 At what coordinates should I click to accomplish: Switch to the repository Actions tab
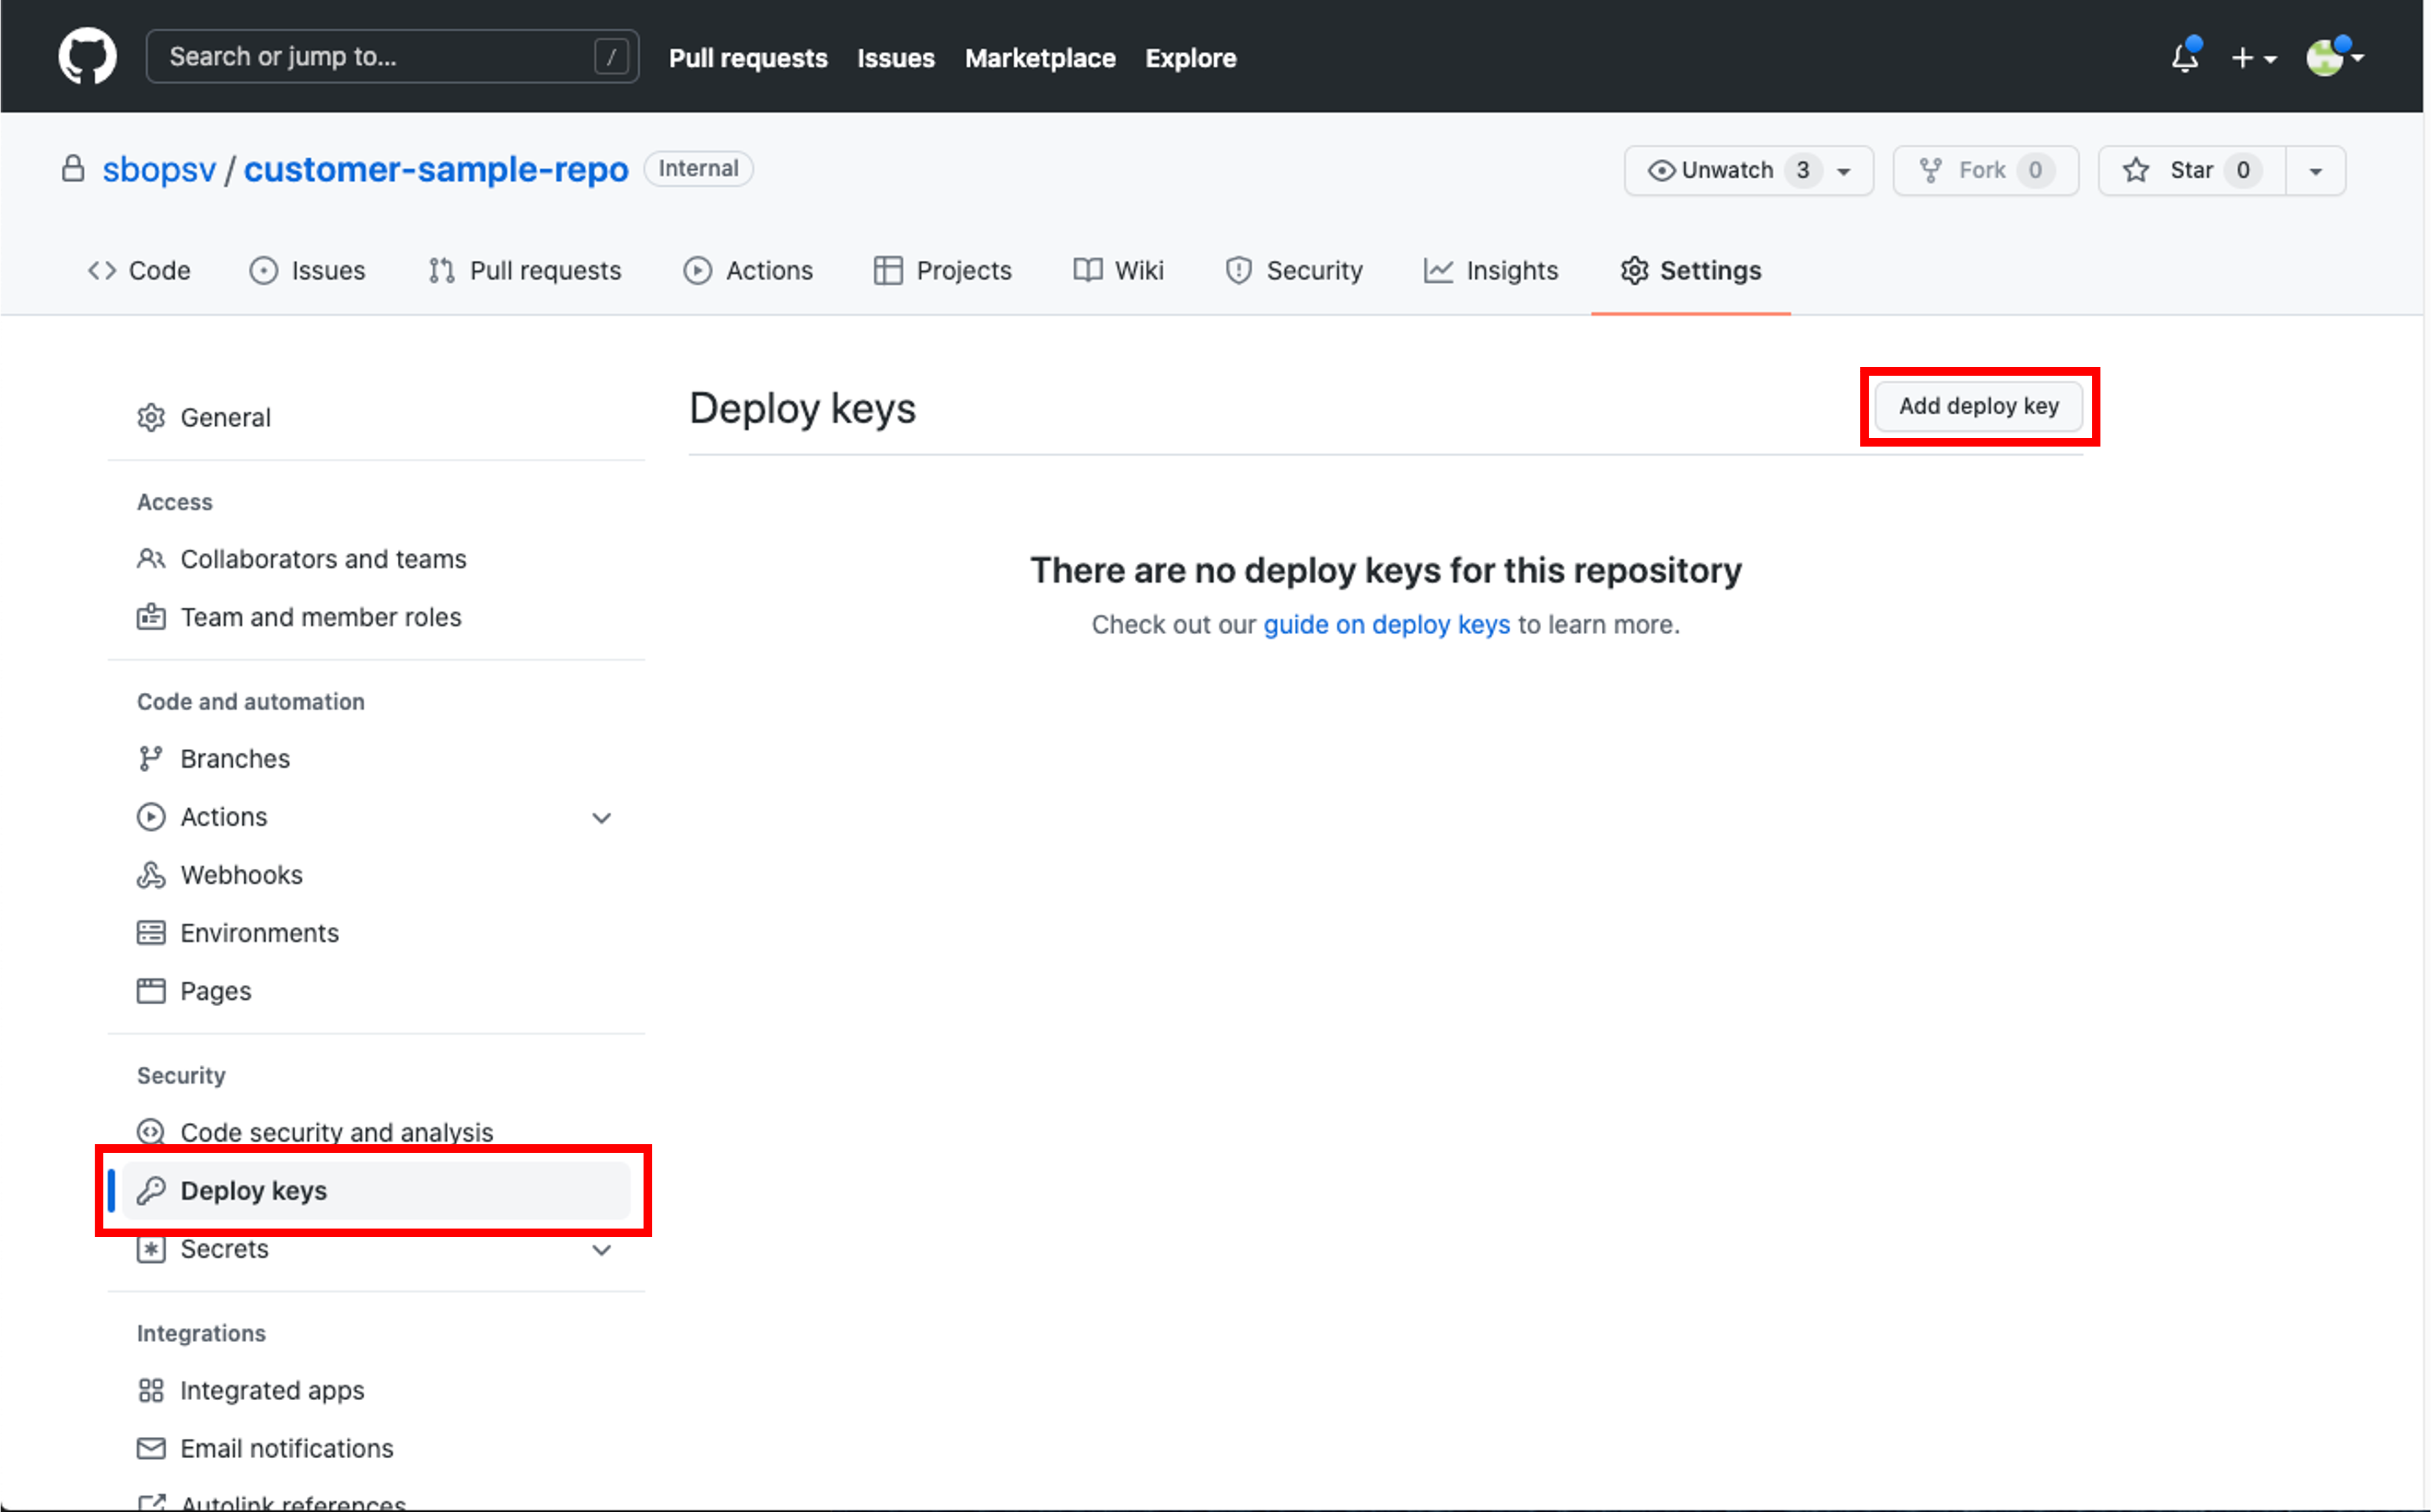point(748,270)
